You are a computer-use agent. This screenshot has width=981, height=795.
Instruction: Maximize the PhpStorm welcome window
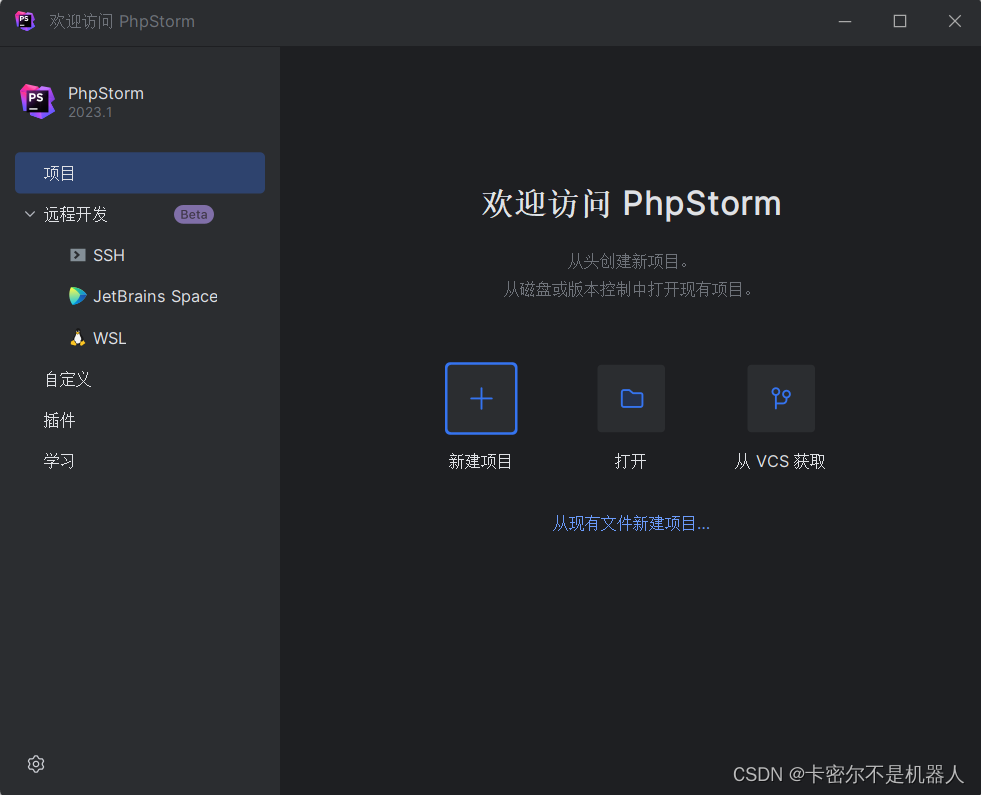click(x=900, y=21)
